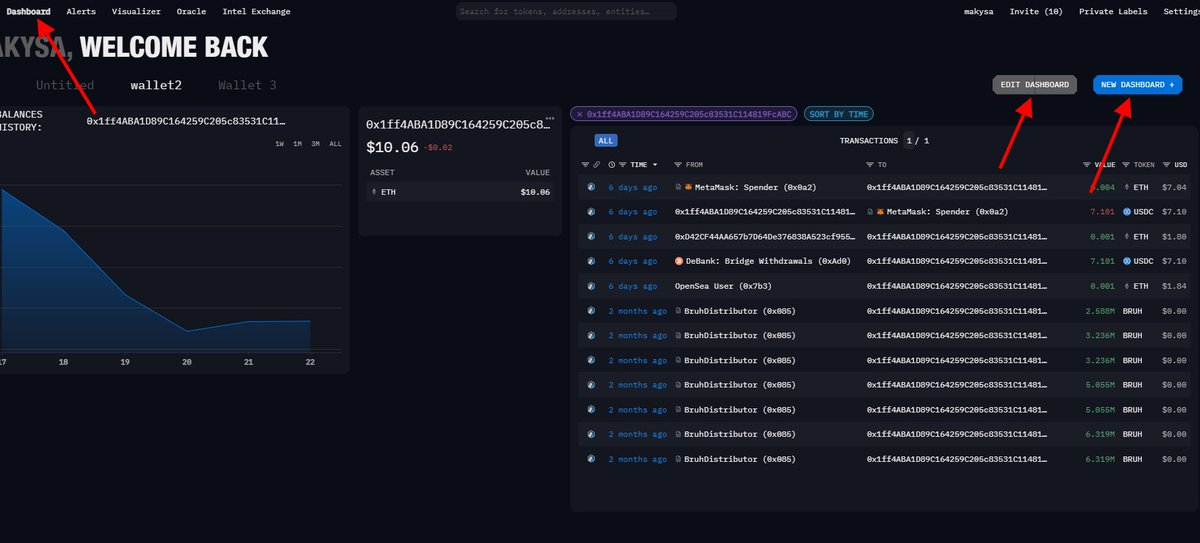Open DeBank: Bridge Withdrawals entity
The width and height of the screenshot is (1200, 543).
click(768, 261)
